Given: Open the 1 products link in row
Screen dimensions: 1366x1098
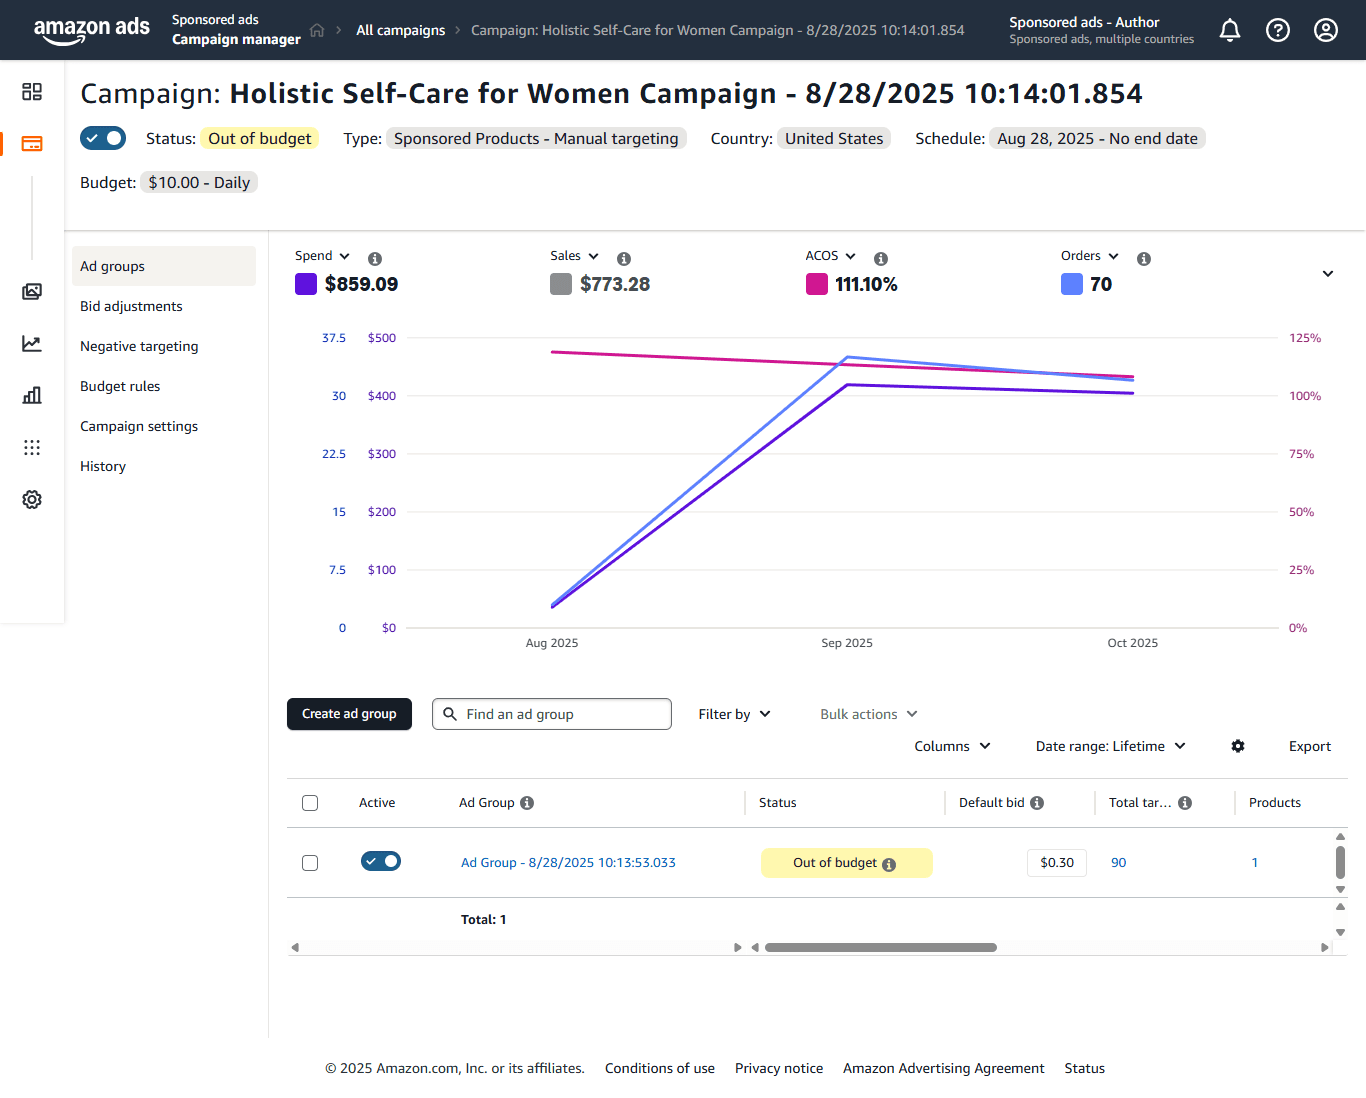Looking at the screenshot, I should 1255,862.
